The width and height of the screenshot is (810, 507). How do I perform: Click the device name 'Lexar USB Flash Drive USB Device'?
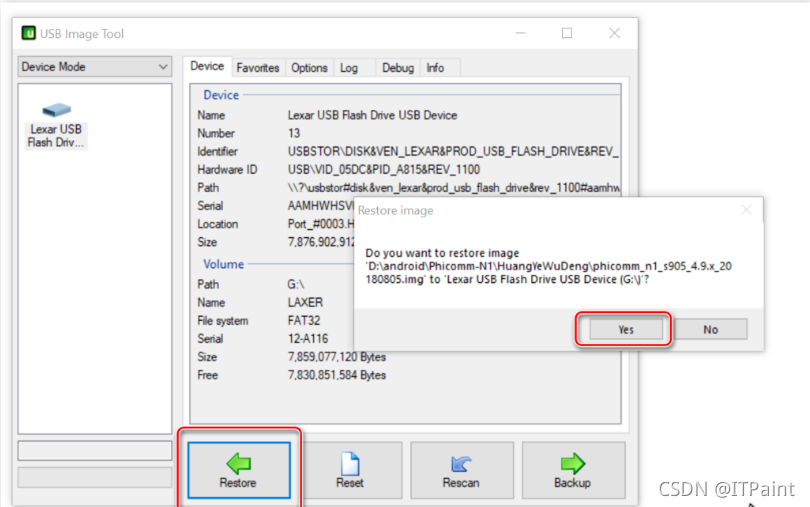click(x=372, y=115)
